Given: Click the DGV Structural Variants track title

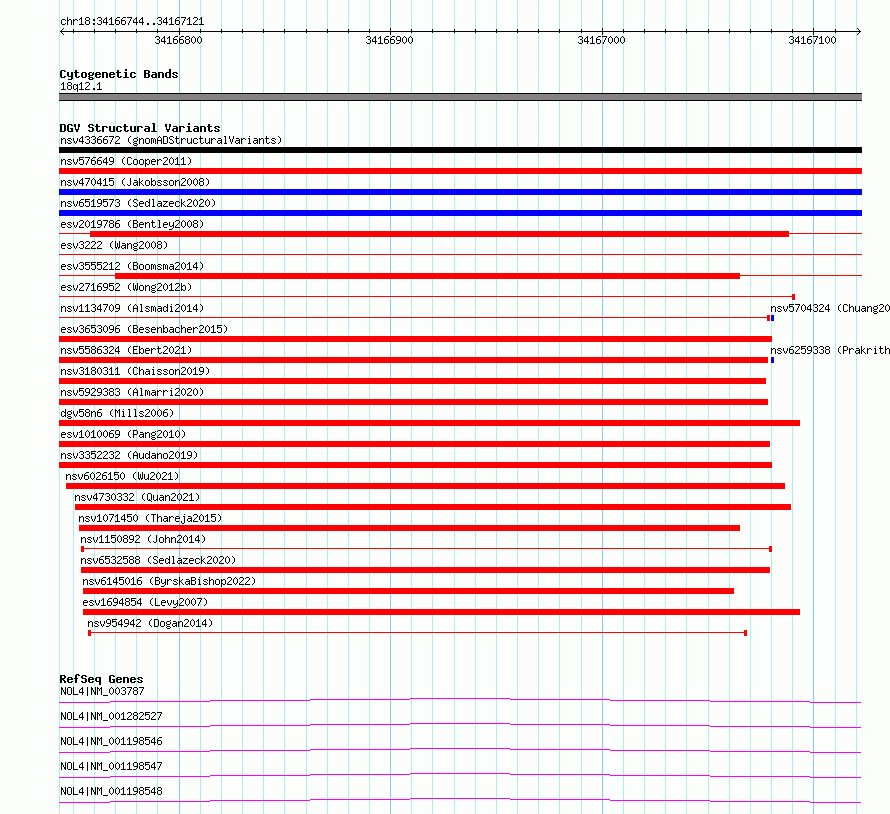Looking at the screenshot, I should tap(140, 128).
